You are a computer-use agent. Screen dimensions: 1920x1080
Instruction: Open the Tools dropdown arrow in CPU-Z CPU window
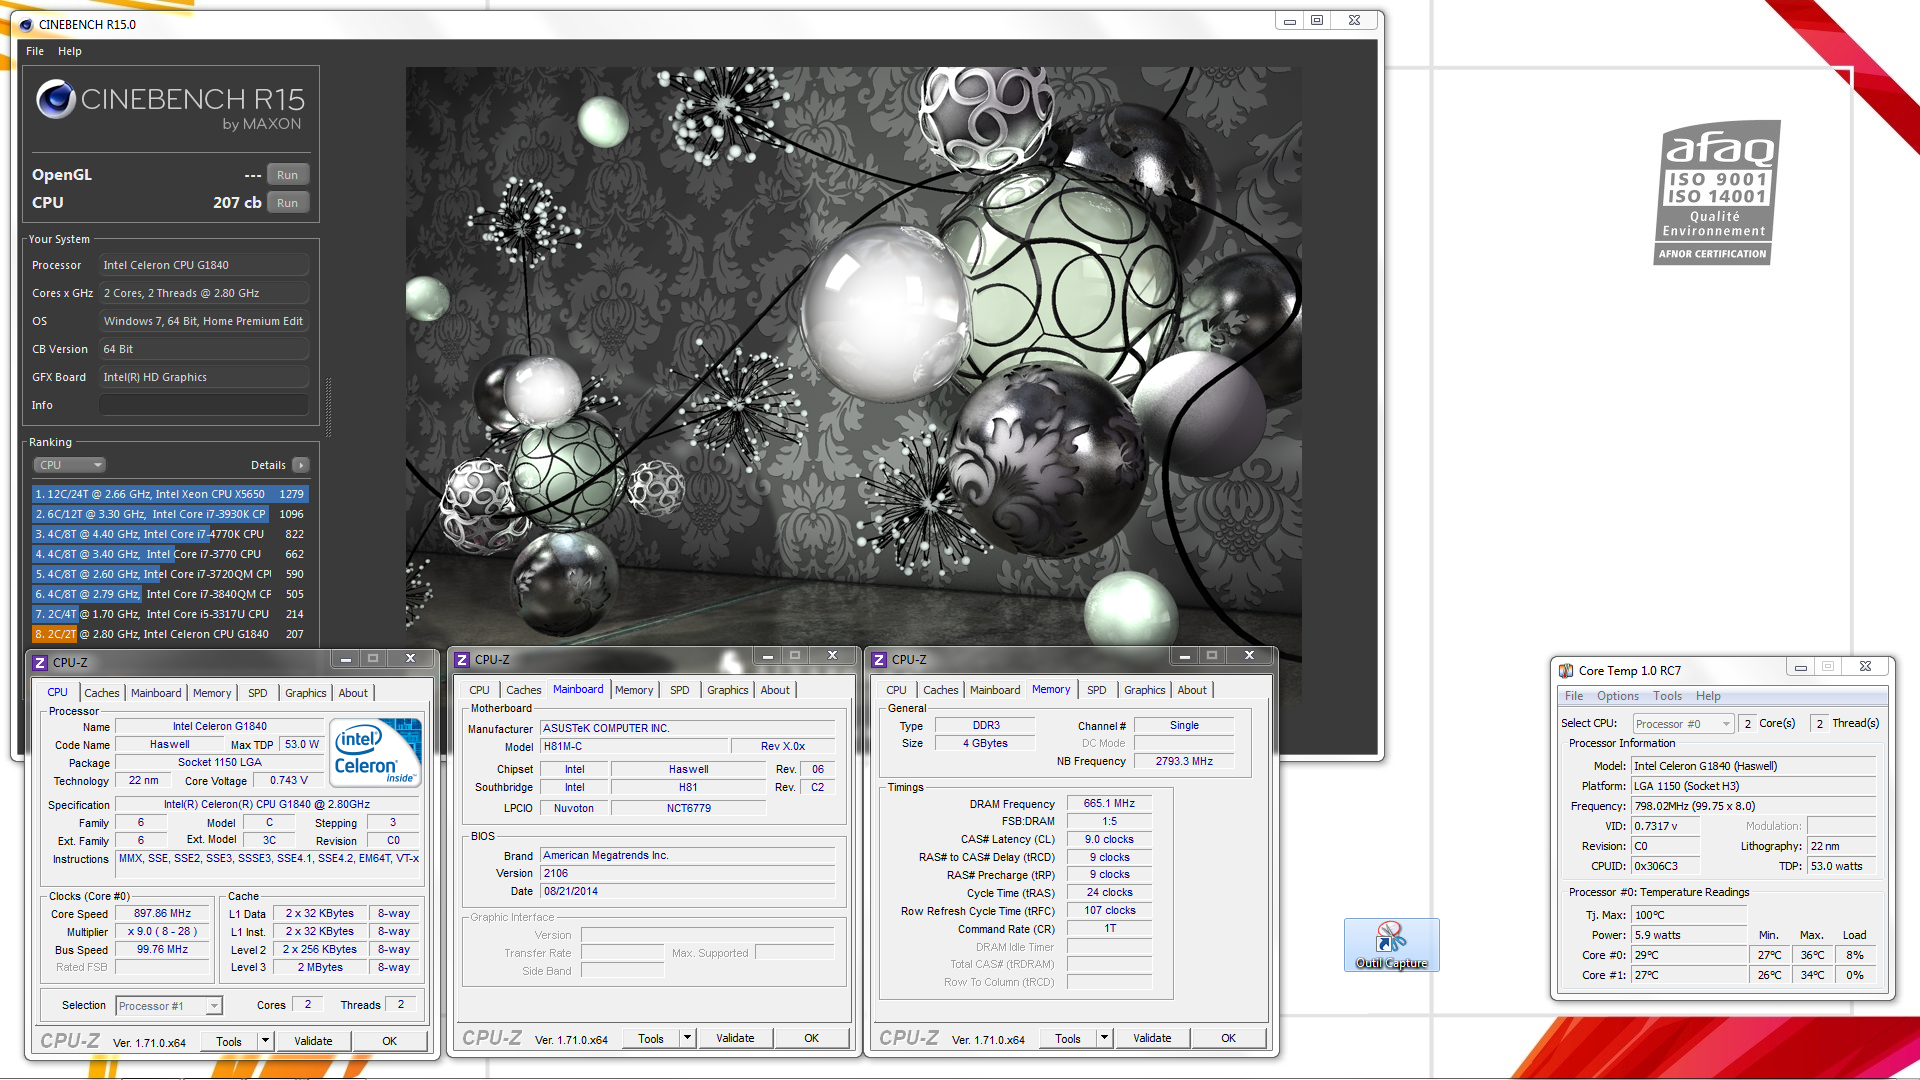[265, 1041]
